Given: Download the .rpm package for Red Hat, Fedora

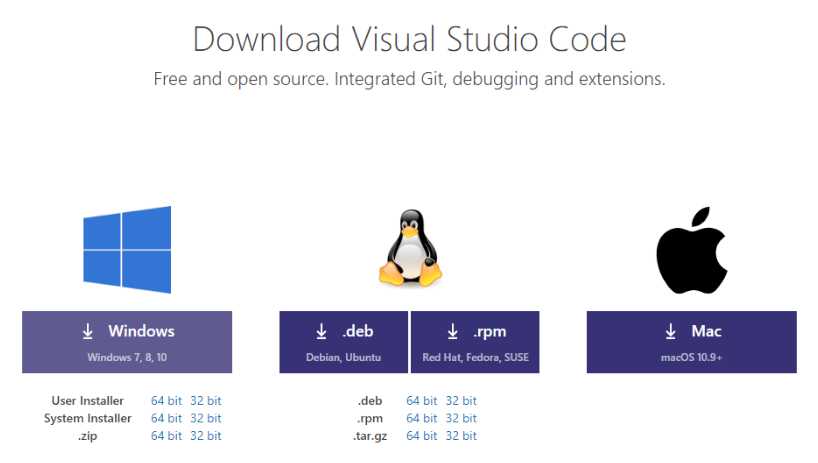Looking at the screenshot, I should 475,342.
